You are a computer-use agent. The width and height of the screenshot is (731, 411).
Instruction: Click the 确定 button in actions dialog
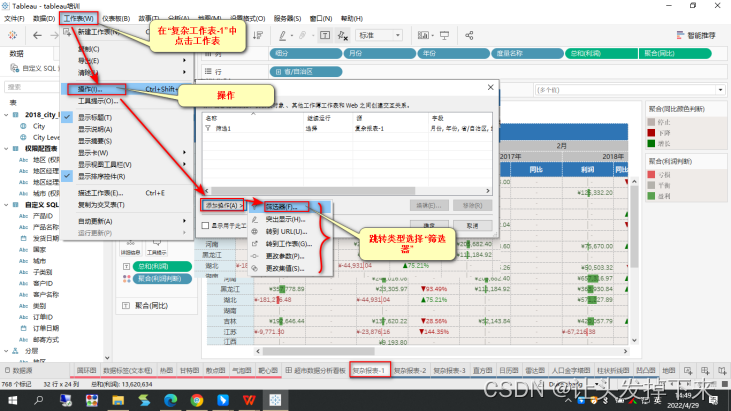coord(429,226)
